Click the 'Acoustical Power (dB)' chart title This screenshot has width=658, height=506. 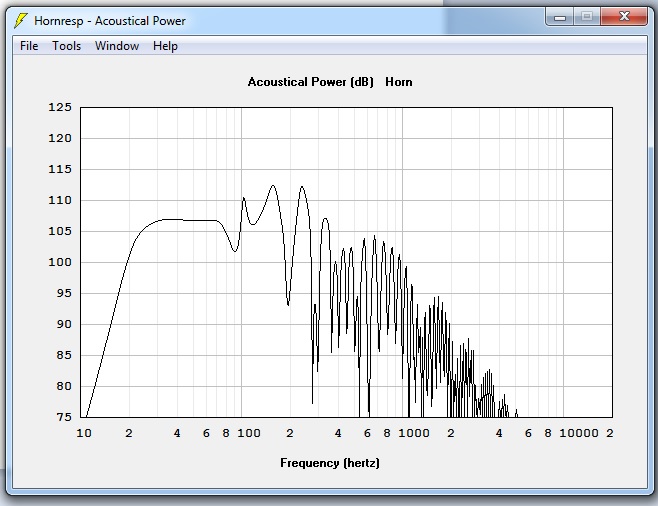(311, 82)
